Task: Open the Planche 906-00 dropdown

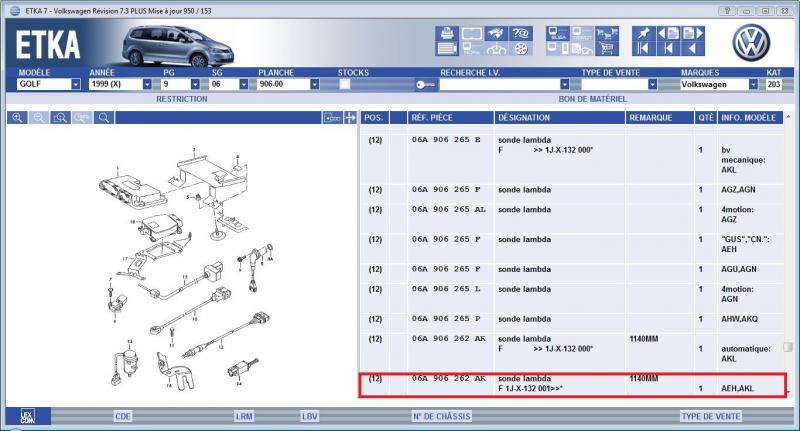Action: pyautogui.click(x=314, y=84)
